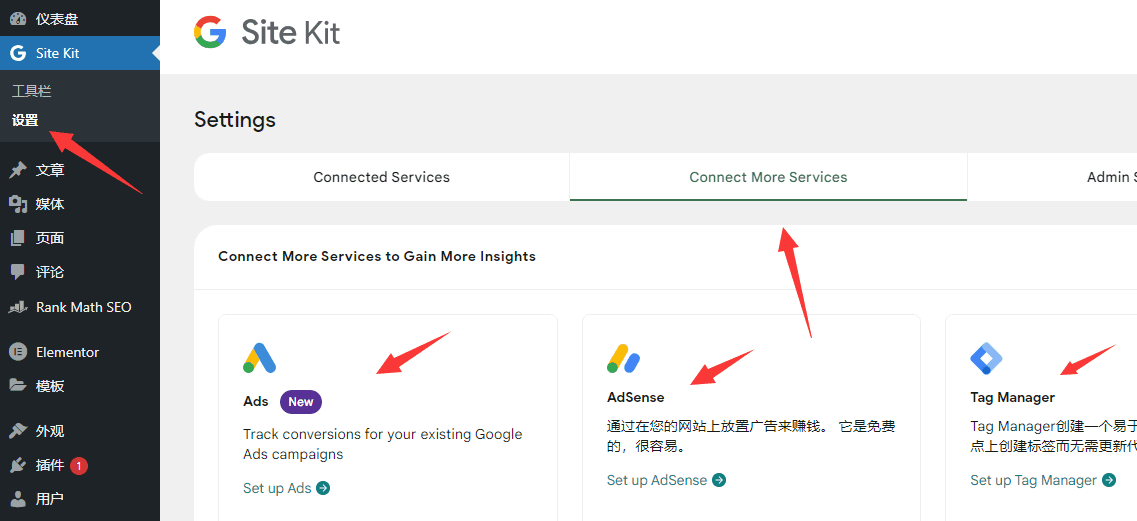Image resolution: width=1137 pixels, height=521 pixels.
Task: Open the 评论 comments menu
Action: pyautogui.click(x=80, y=272)
